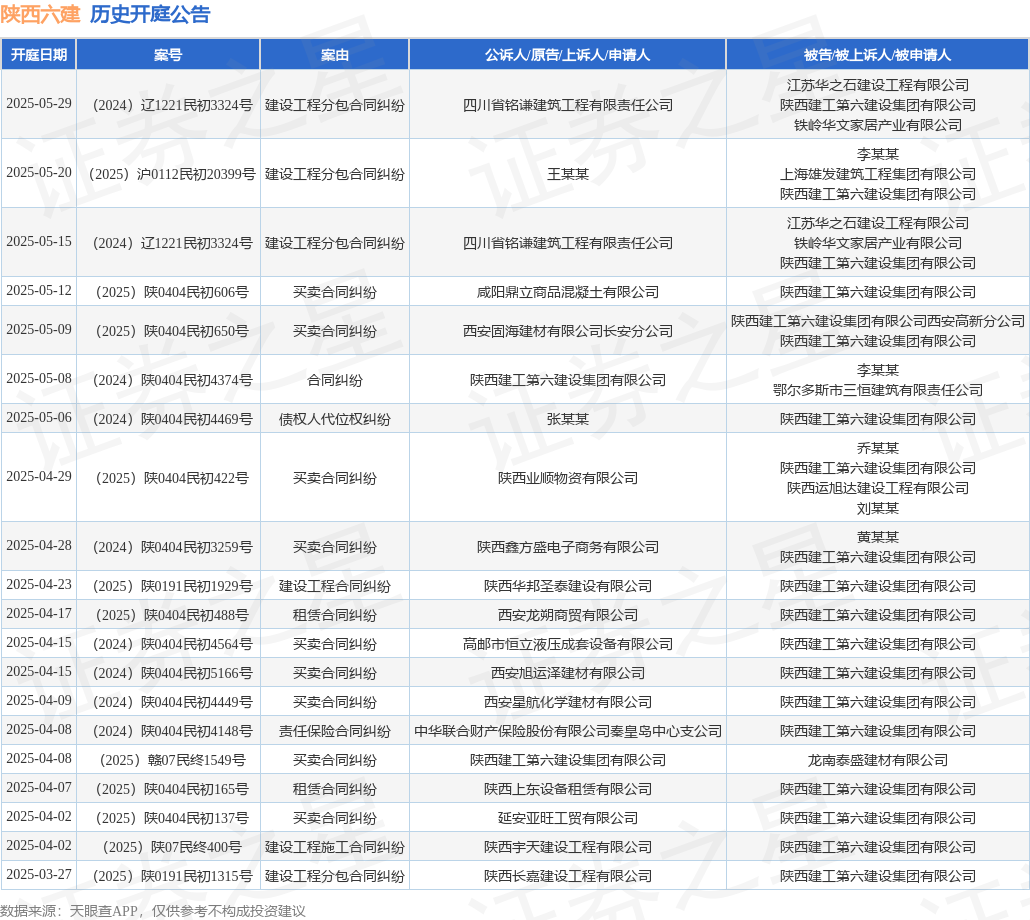
Task: Click defendant 龙南泰盛建材有限公司
Action: point(878,760)
